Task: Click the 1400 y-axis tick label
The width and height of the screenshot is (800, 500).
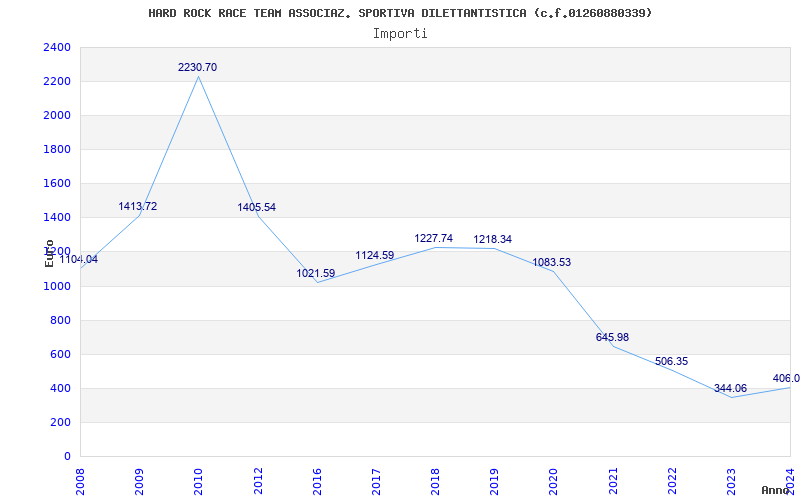Action: click(57, 218)
